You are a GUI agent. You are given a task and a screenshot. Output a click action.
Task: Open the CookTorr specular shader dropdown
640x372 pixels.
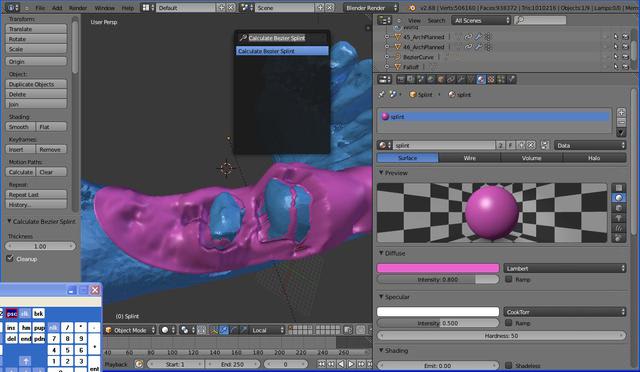[565, 312]
